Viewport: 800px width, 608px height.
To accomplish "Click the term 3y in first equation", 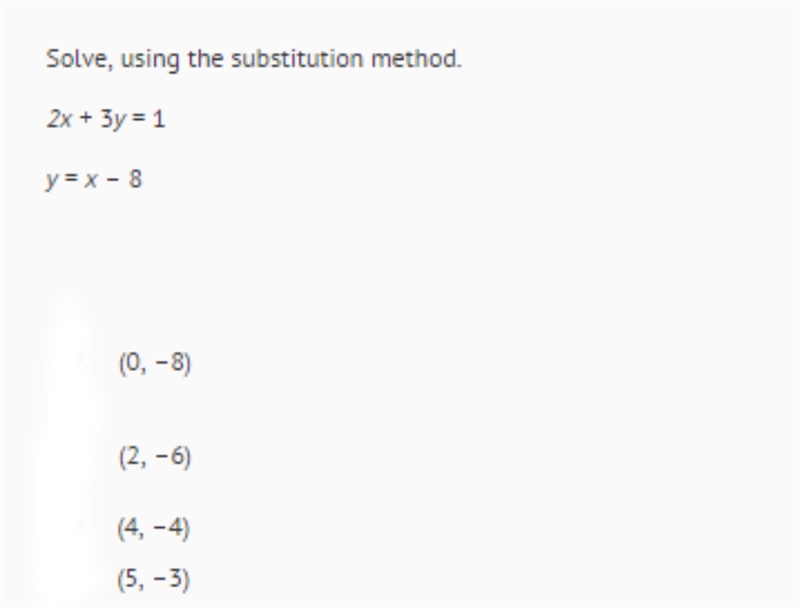I will tap(113, 120).
